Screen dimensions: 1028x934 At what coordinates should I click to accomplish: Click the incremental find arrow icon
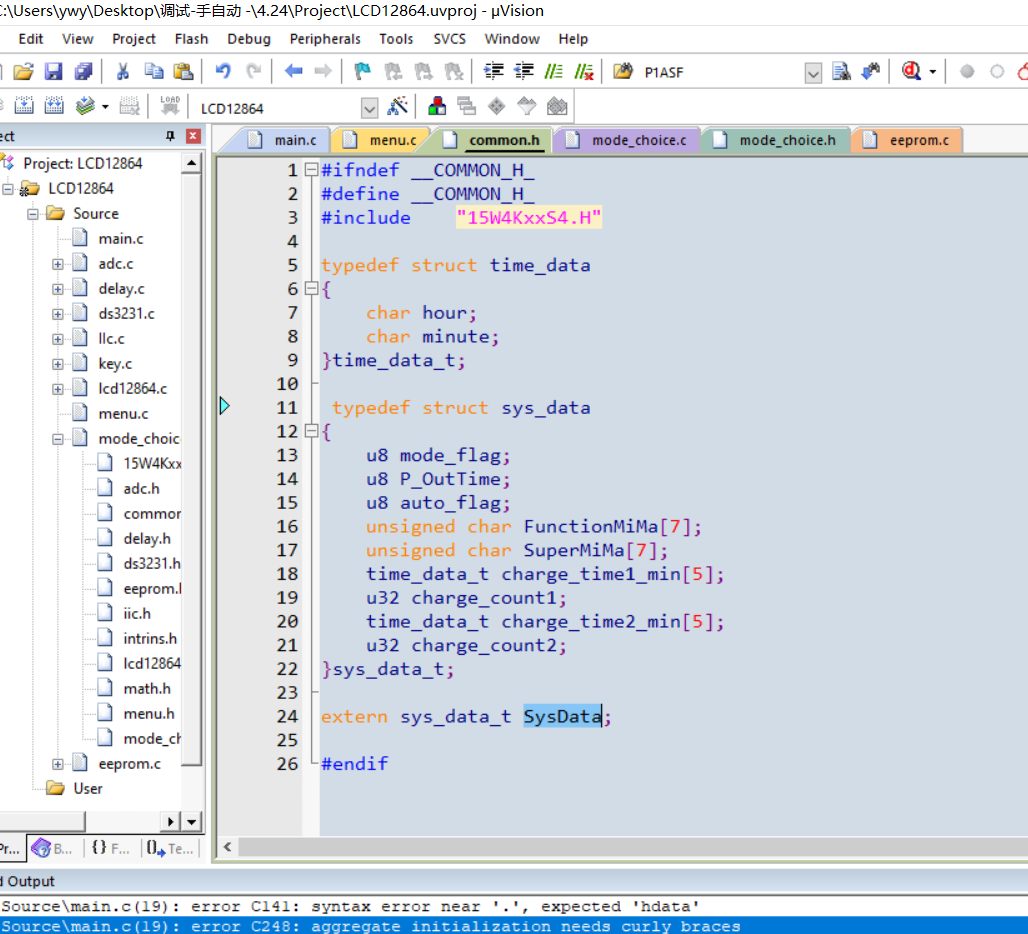[x=871, y=71]
